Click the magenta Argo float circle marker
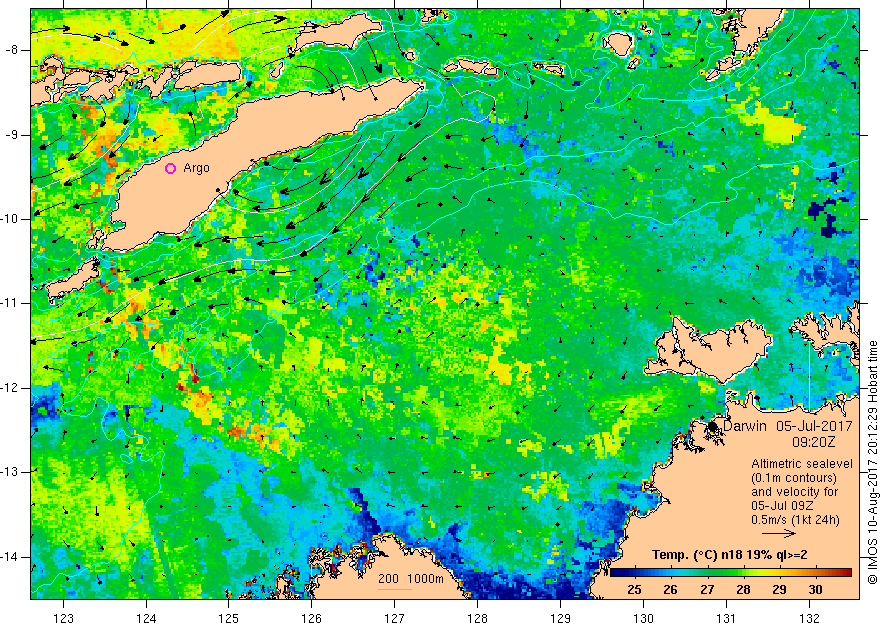Screen dimensions: 880x630 click(x=171, y=168)
